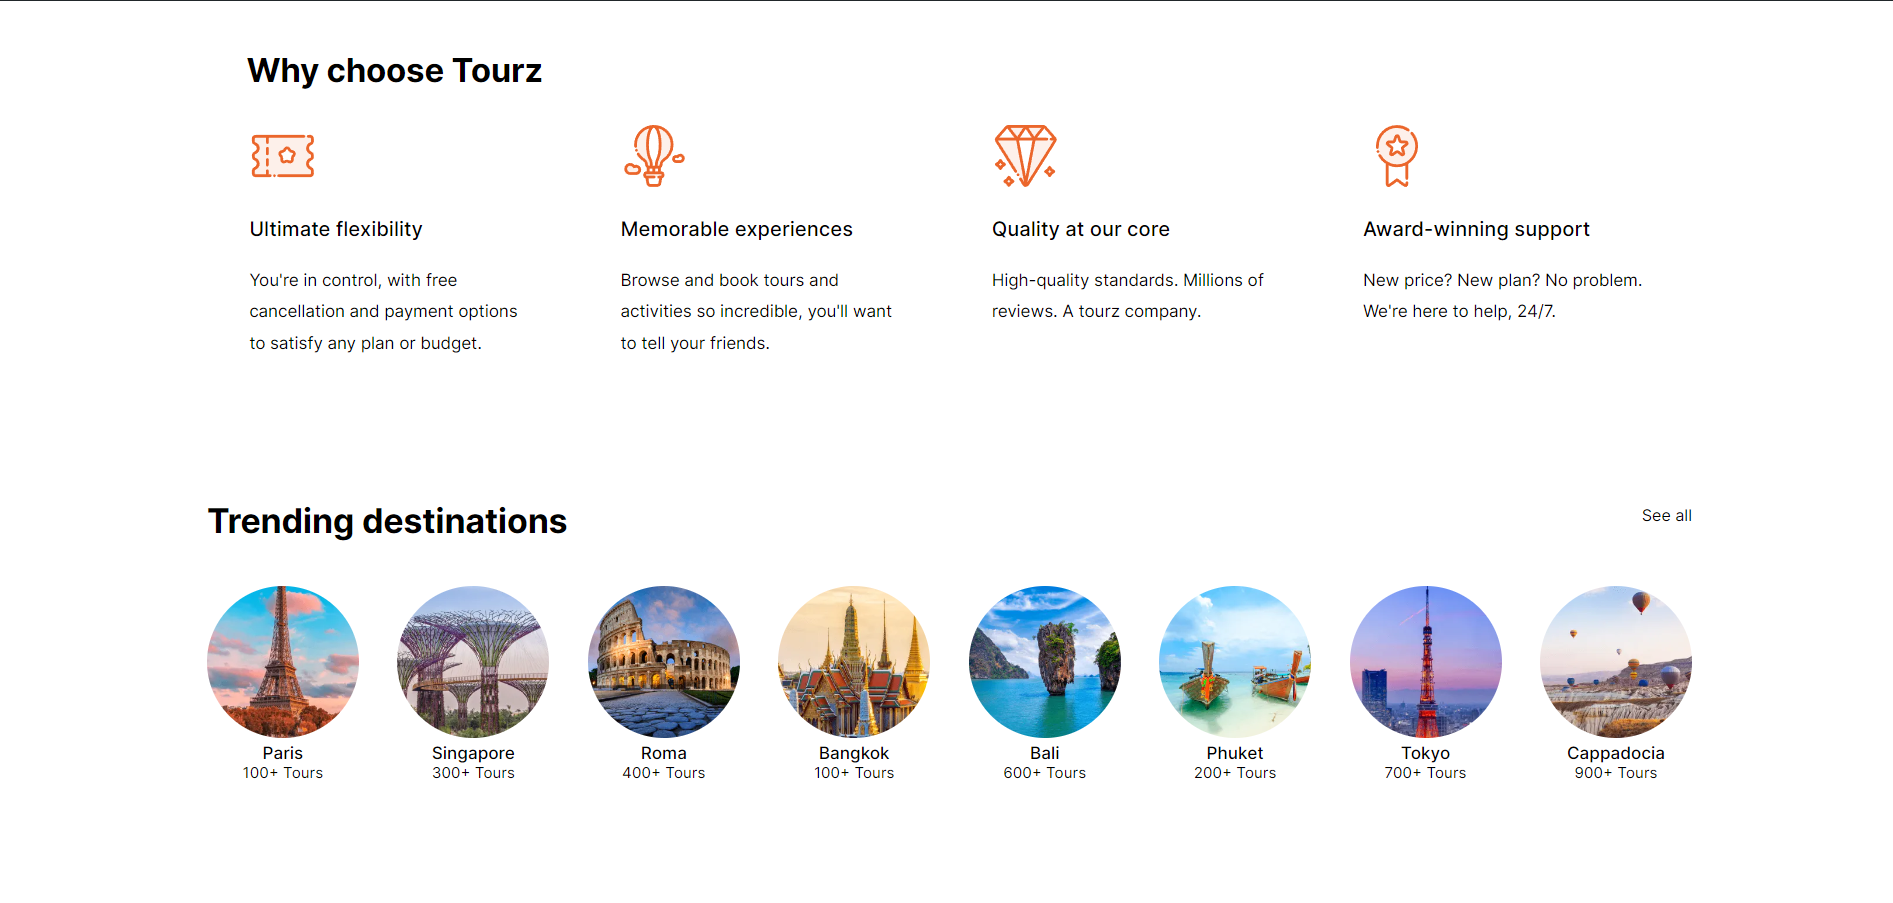Click the Tokyo destination name

click(1426, 754)
